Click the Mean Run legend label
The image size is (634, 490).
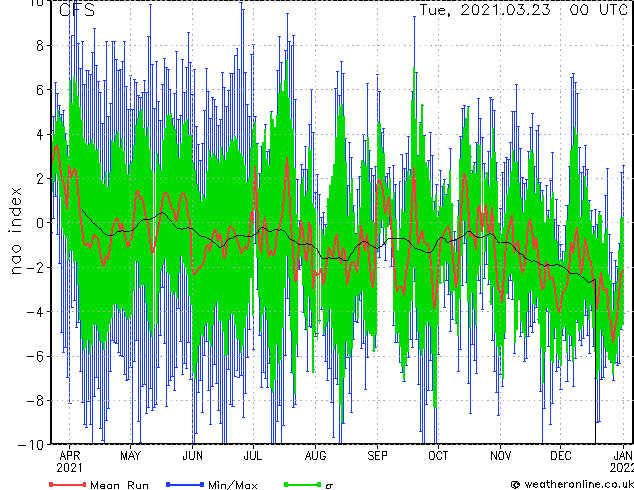(x=119, y=484)
